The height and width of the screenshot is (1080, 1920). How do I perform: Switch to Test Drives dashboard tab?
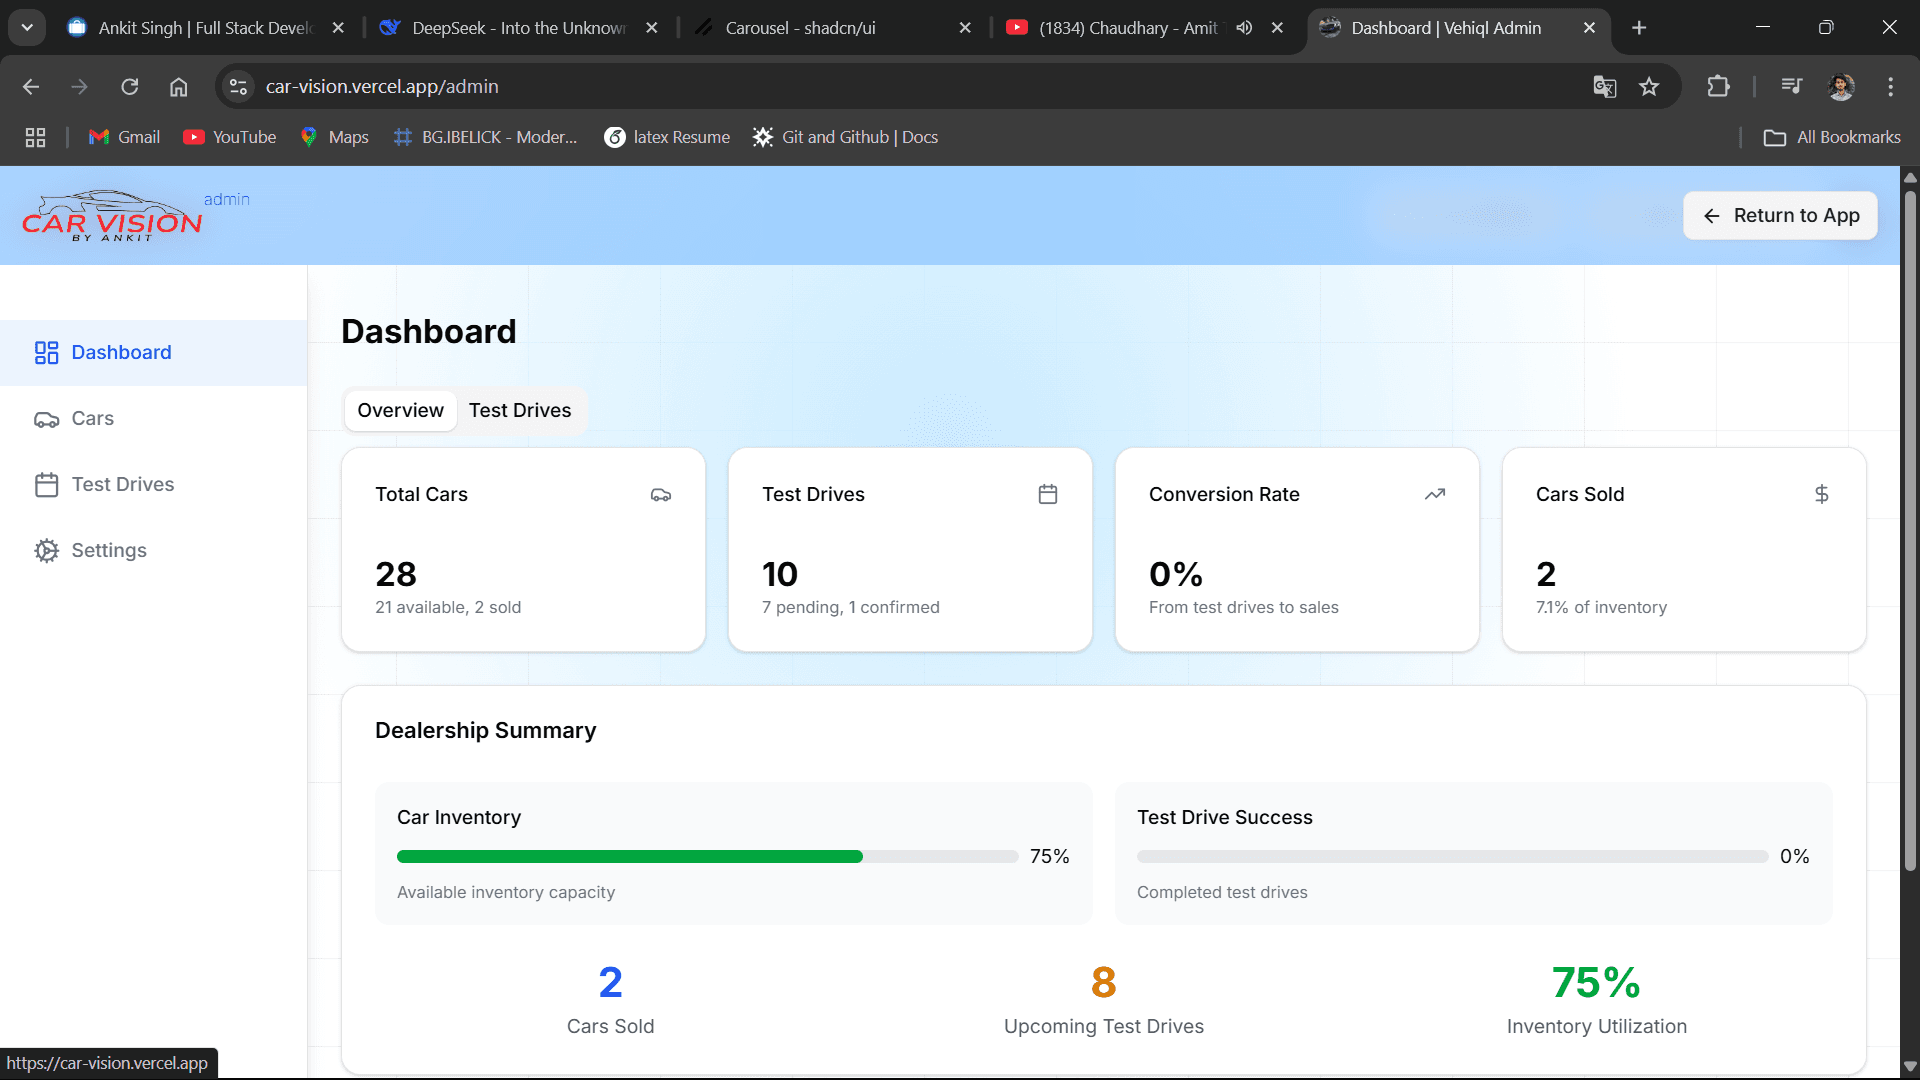pos(520,411)
